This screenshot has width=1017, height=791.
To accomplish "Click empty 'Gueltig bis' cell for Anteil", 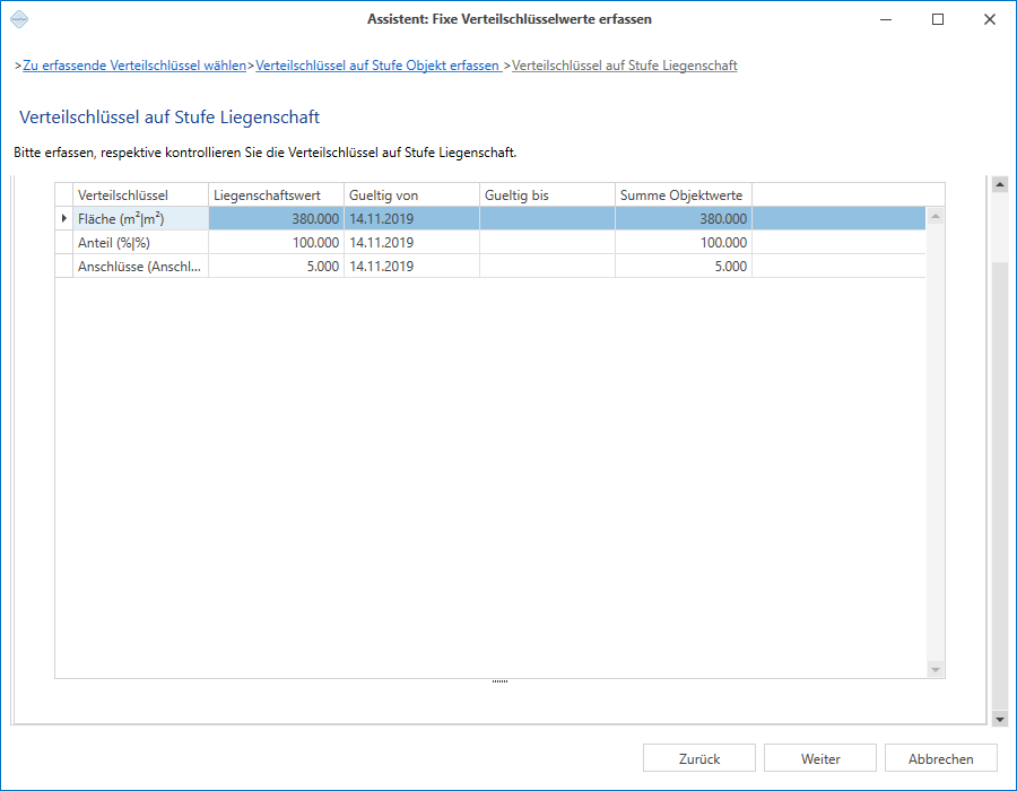I will [547, 242].
